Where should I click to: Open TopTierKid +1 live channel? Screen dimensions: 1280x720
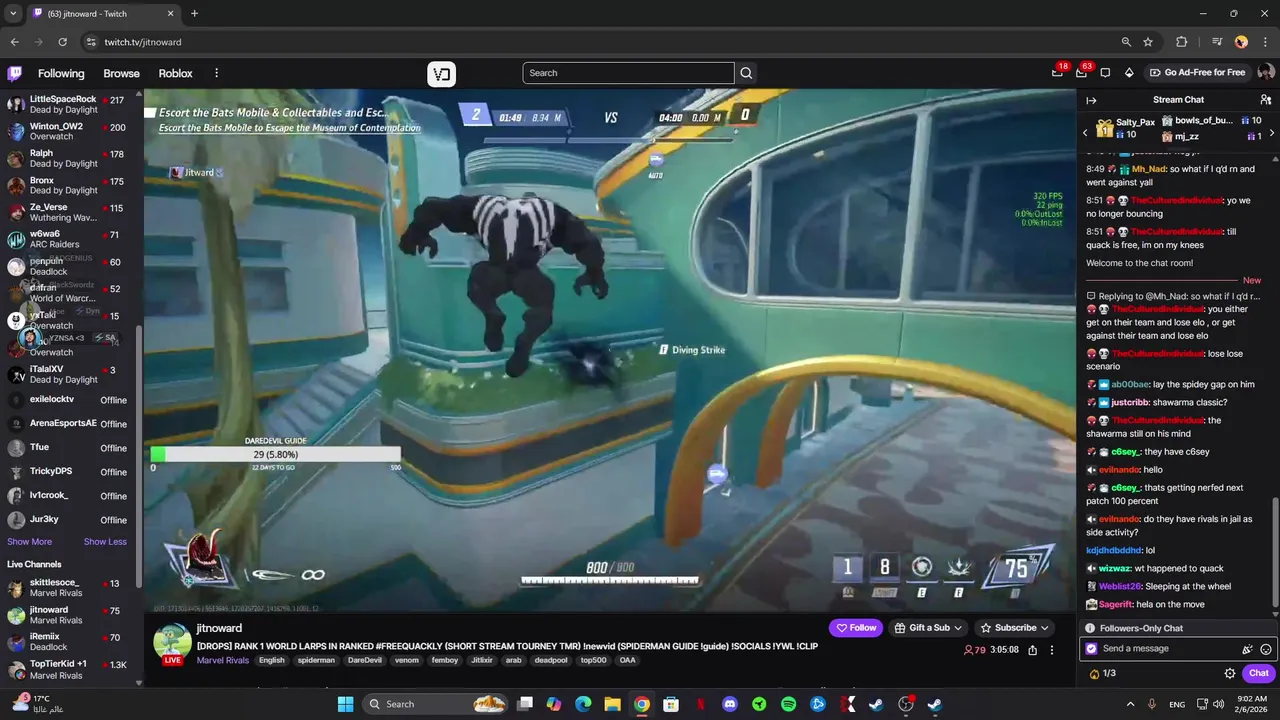click(x=68, y=669)
